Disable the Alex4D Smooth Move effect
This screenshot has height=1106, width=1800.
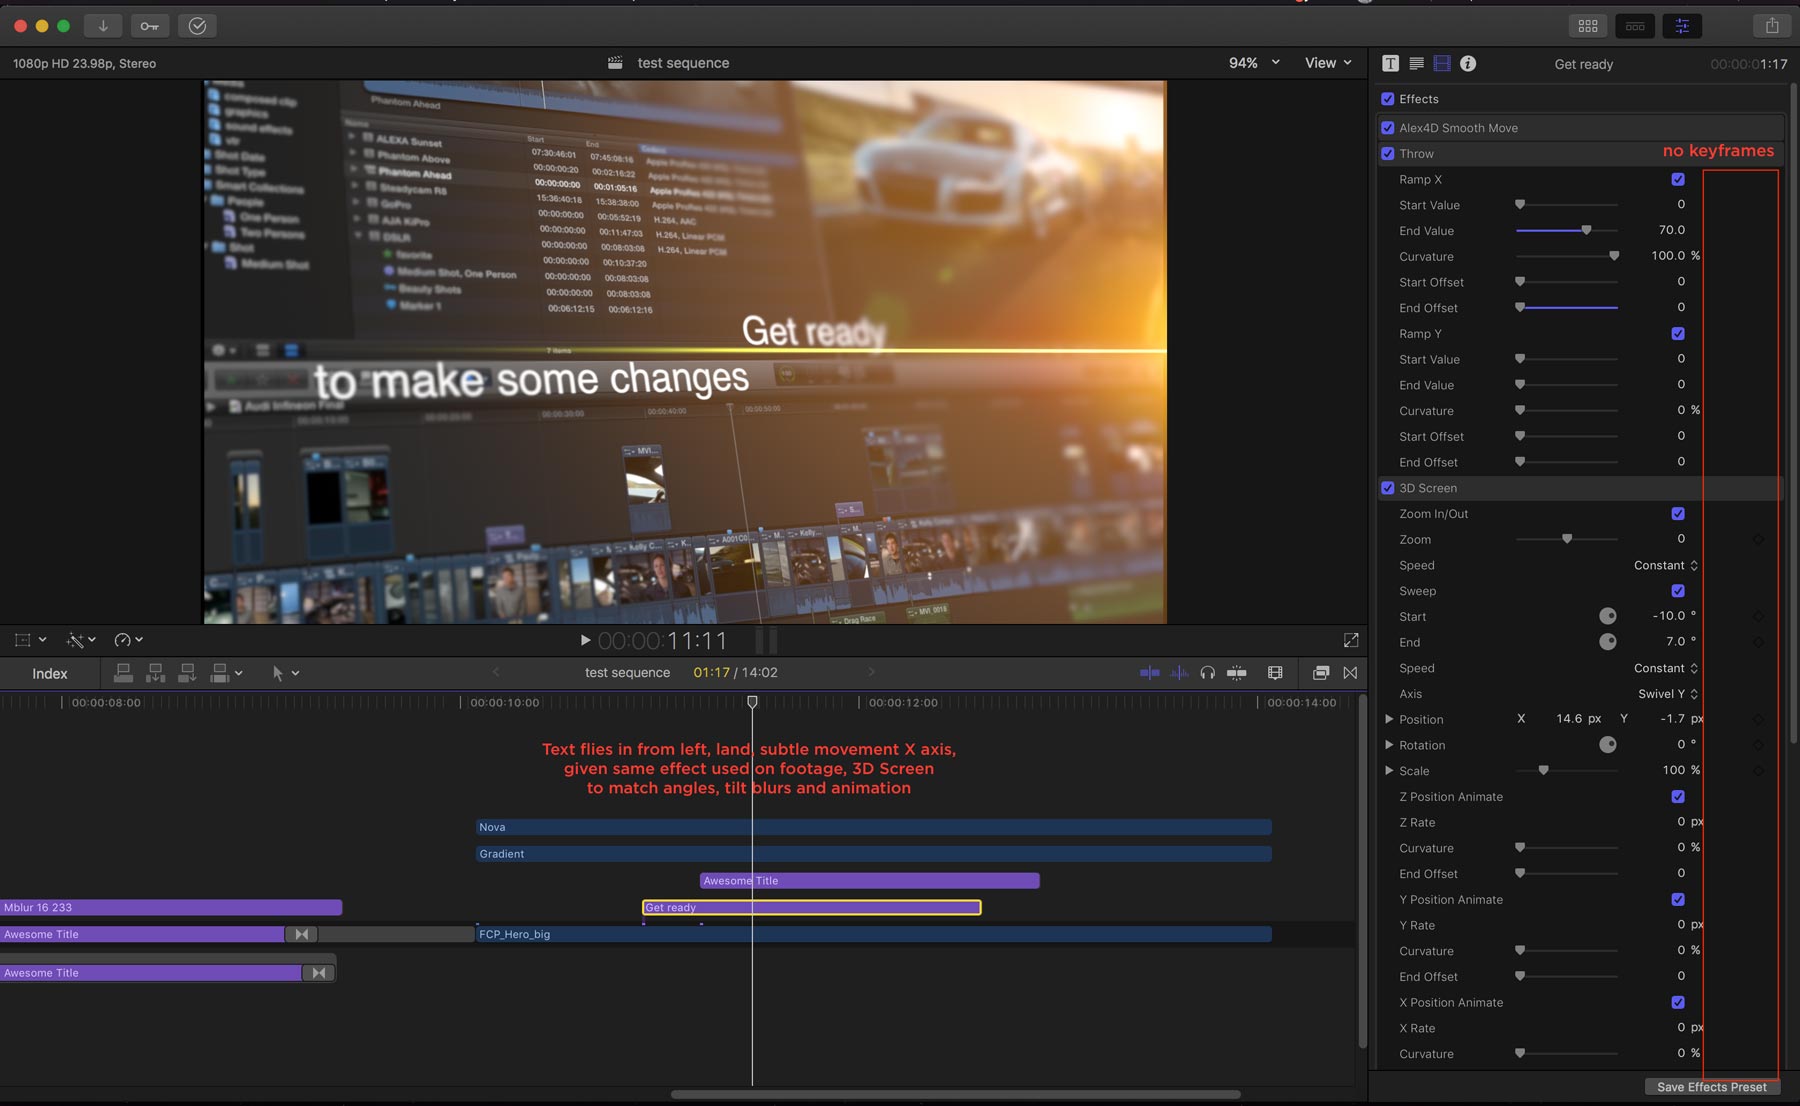click(1388, 128)
